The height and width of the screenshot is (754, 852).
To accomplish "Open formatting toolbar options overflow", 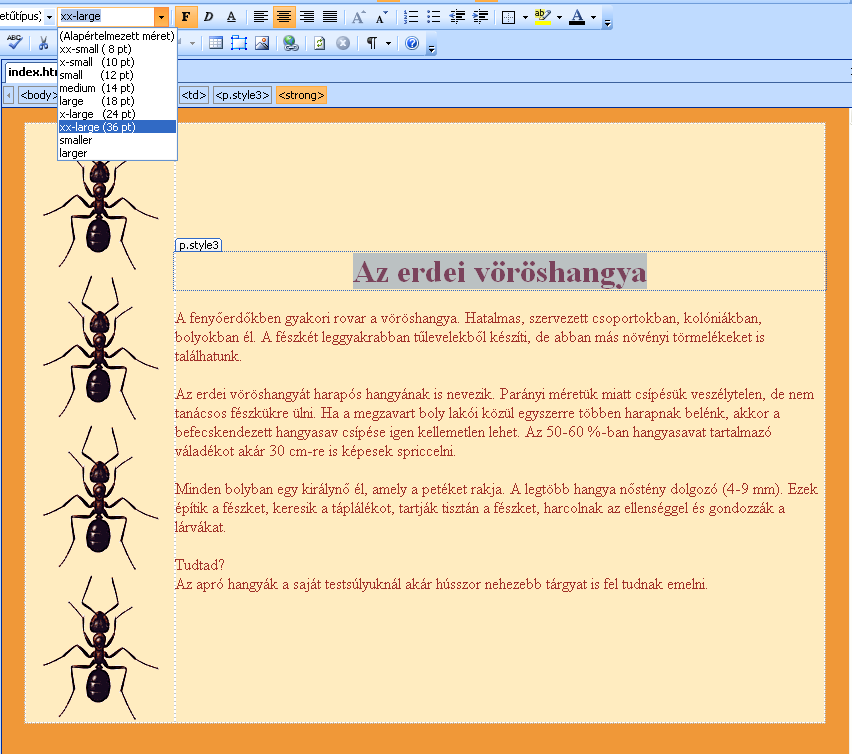I will pyautogui.click(x=607, y=21).
